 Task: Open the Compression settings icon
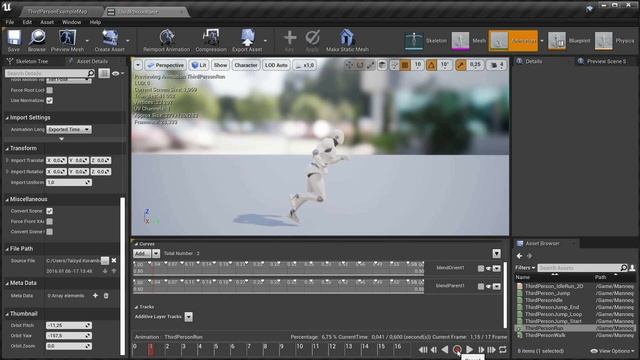pos(211,40)
